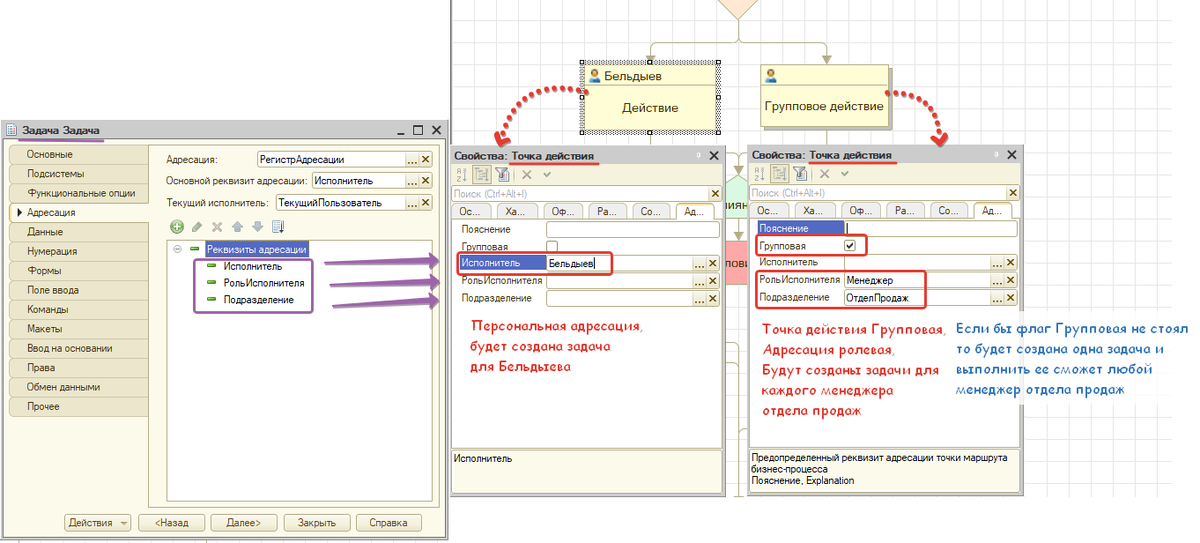Screen dimensions: 1200x543
Task: Click the green Add attribute icon in Задача window
Action: 177,227
